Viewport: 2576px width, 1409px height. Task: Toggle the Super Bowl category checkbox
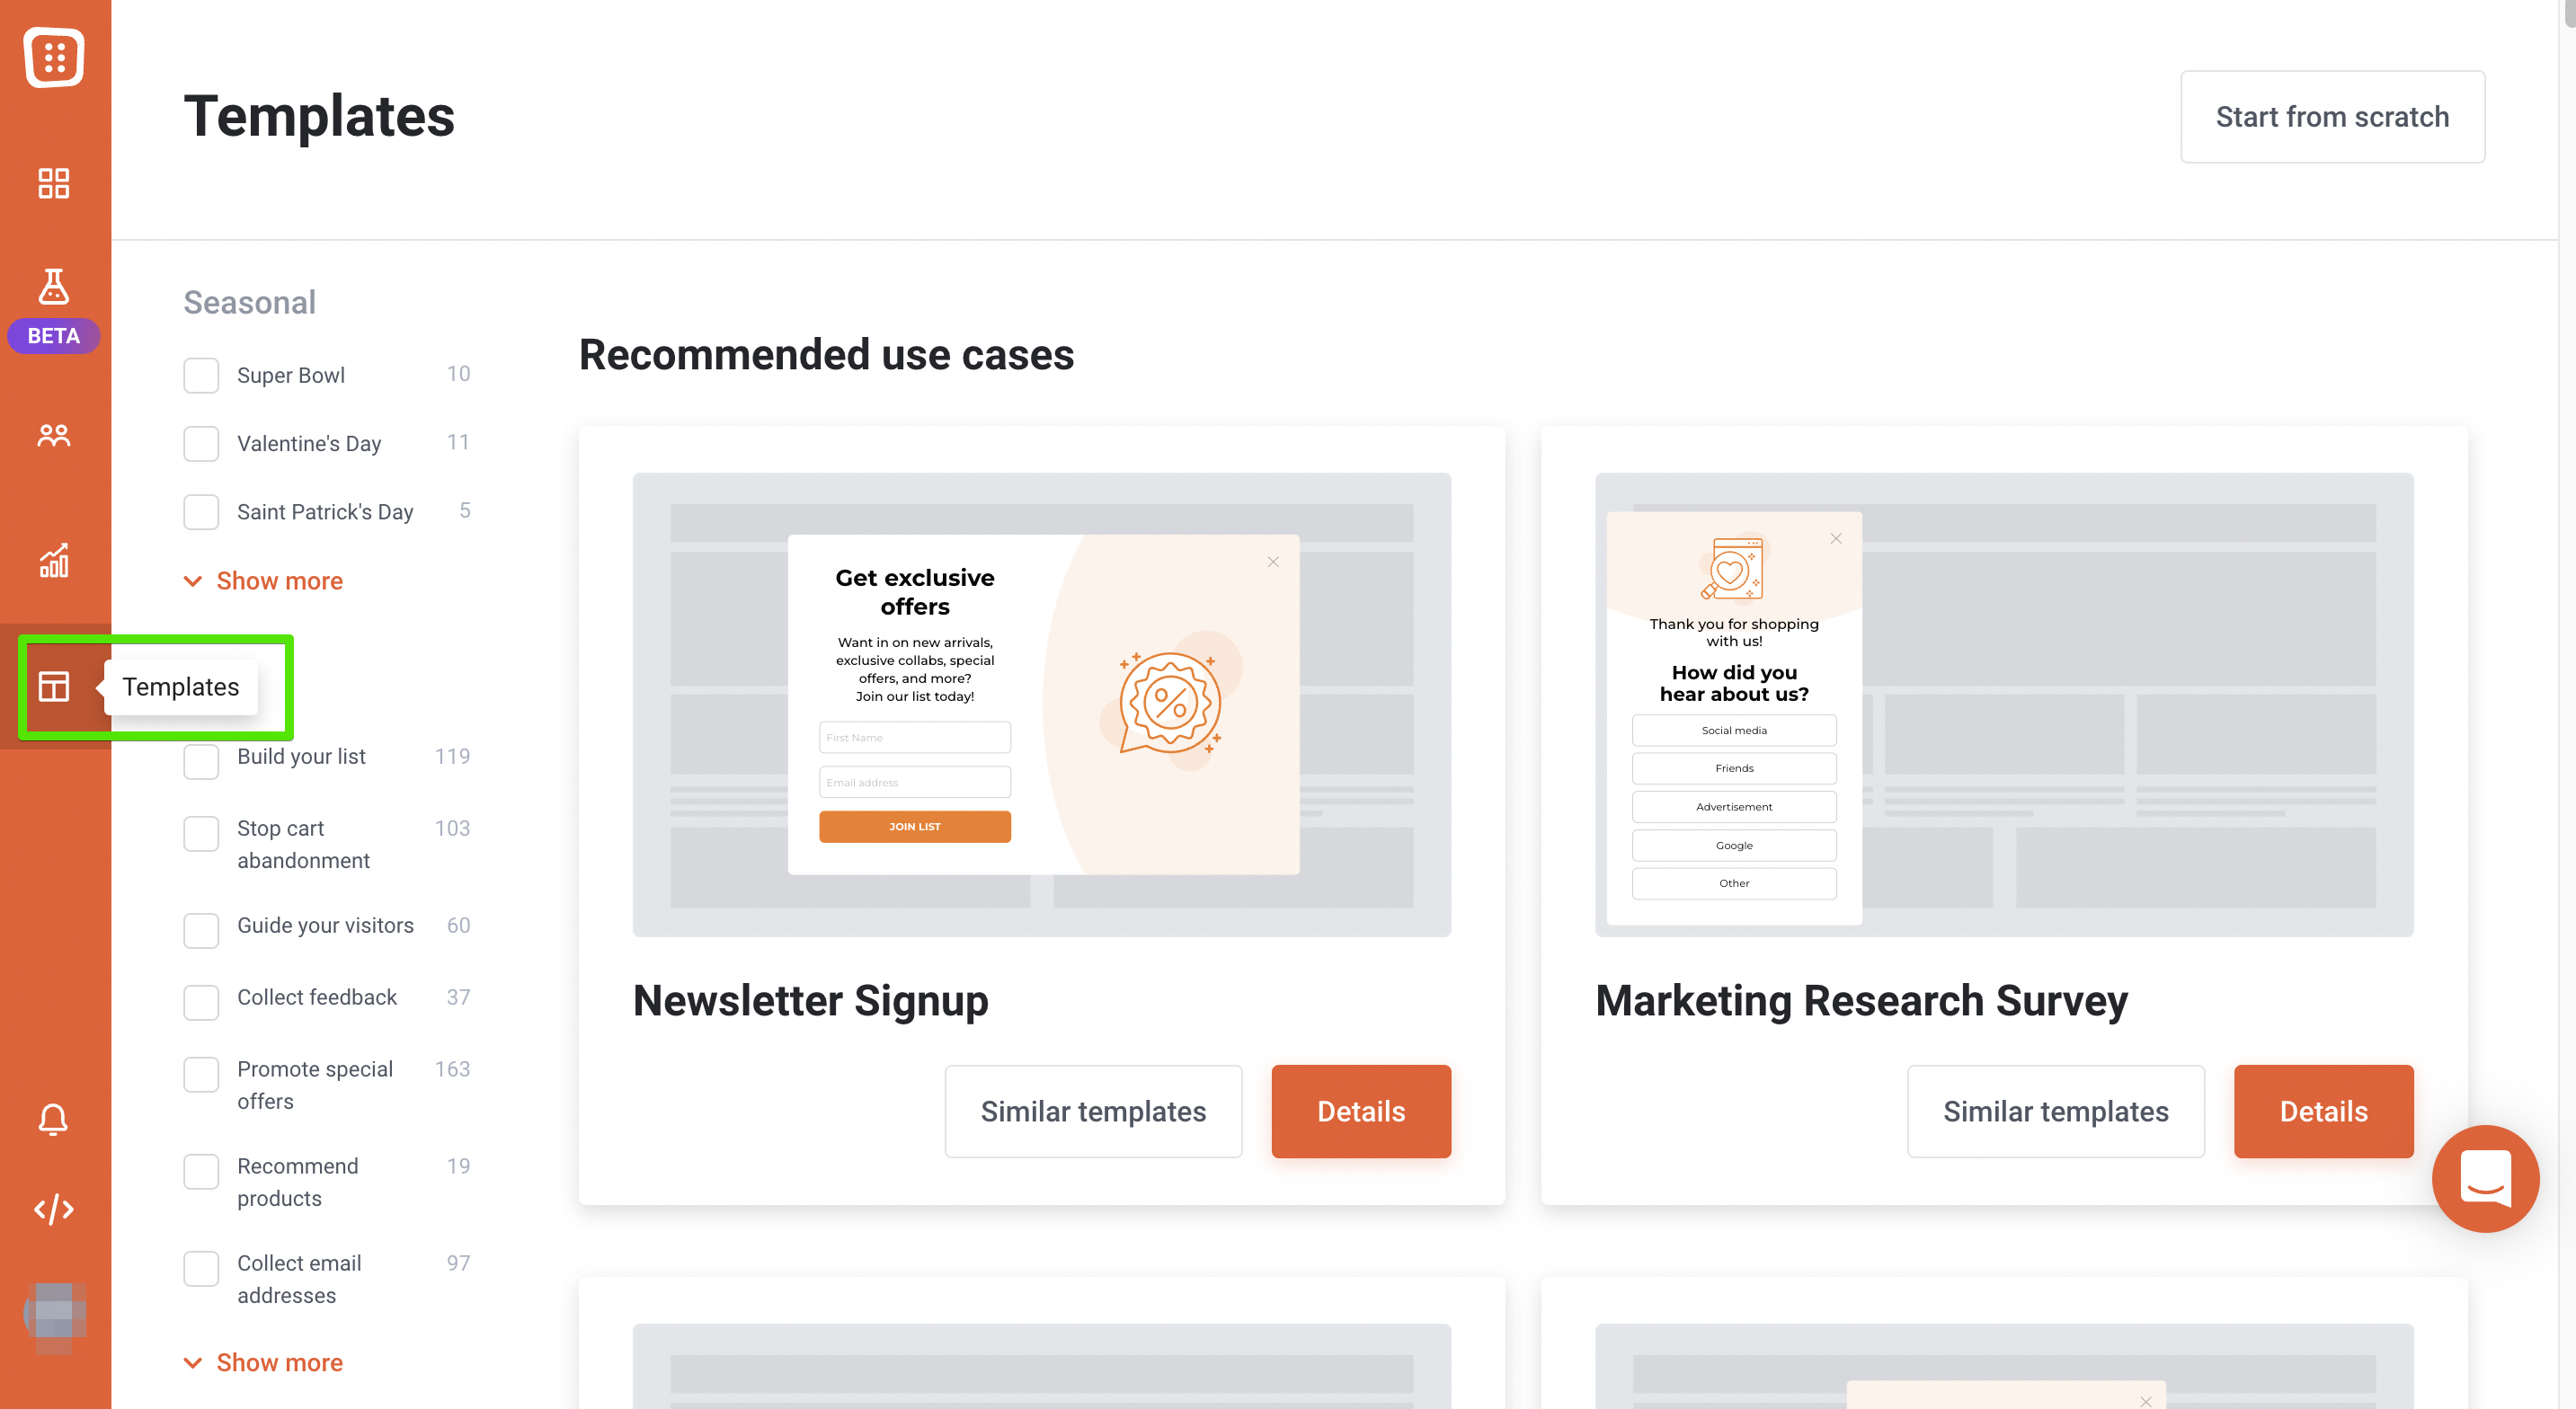pos(203,375)
